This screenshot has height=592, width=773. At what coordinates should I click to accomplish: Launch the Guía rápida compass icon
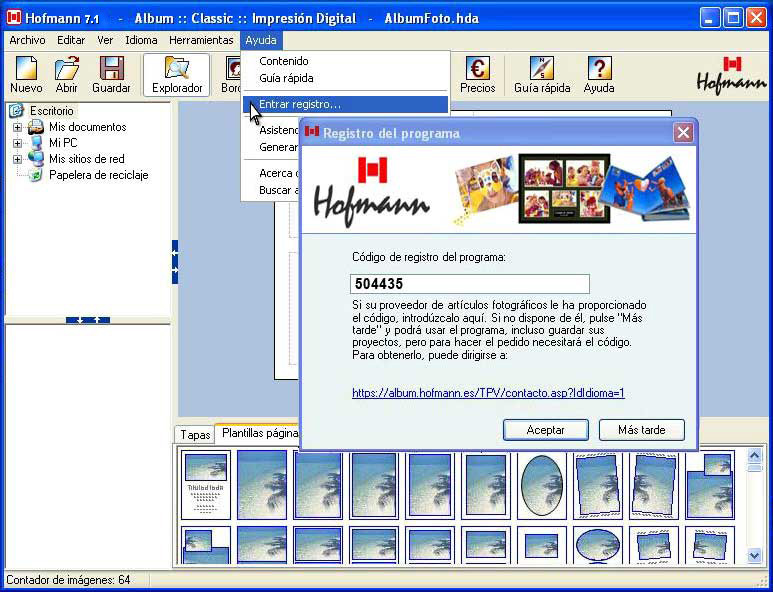(x=542, y=74)
